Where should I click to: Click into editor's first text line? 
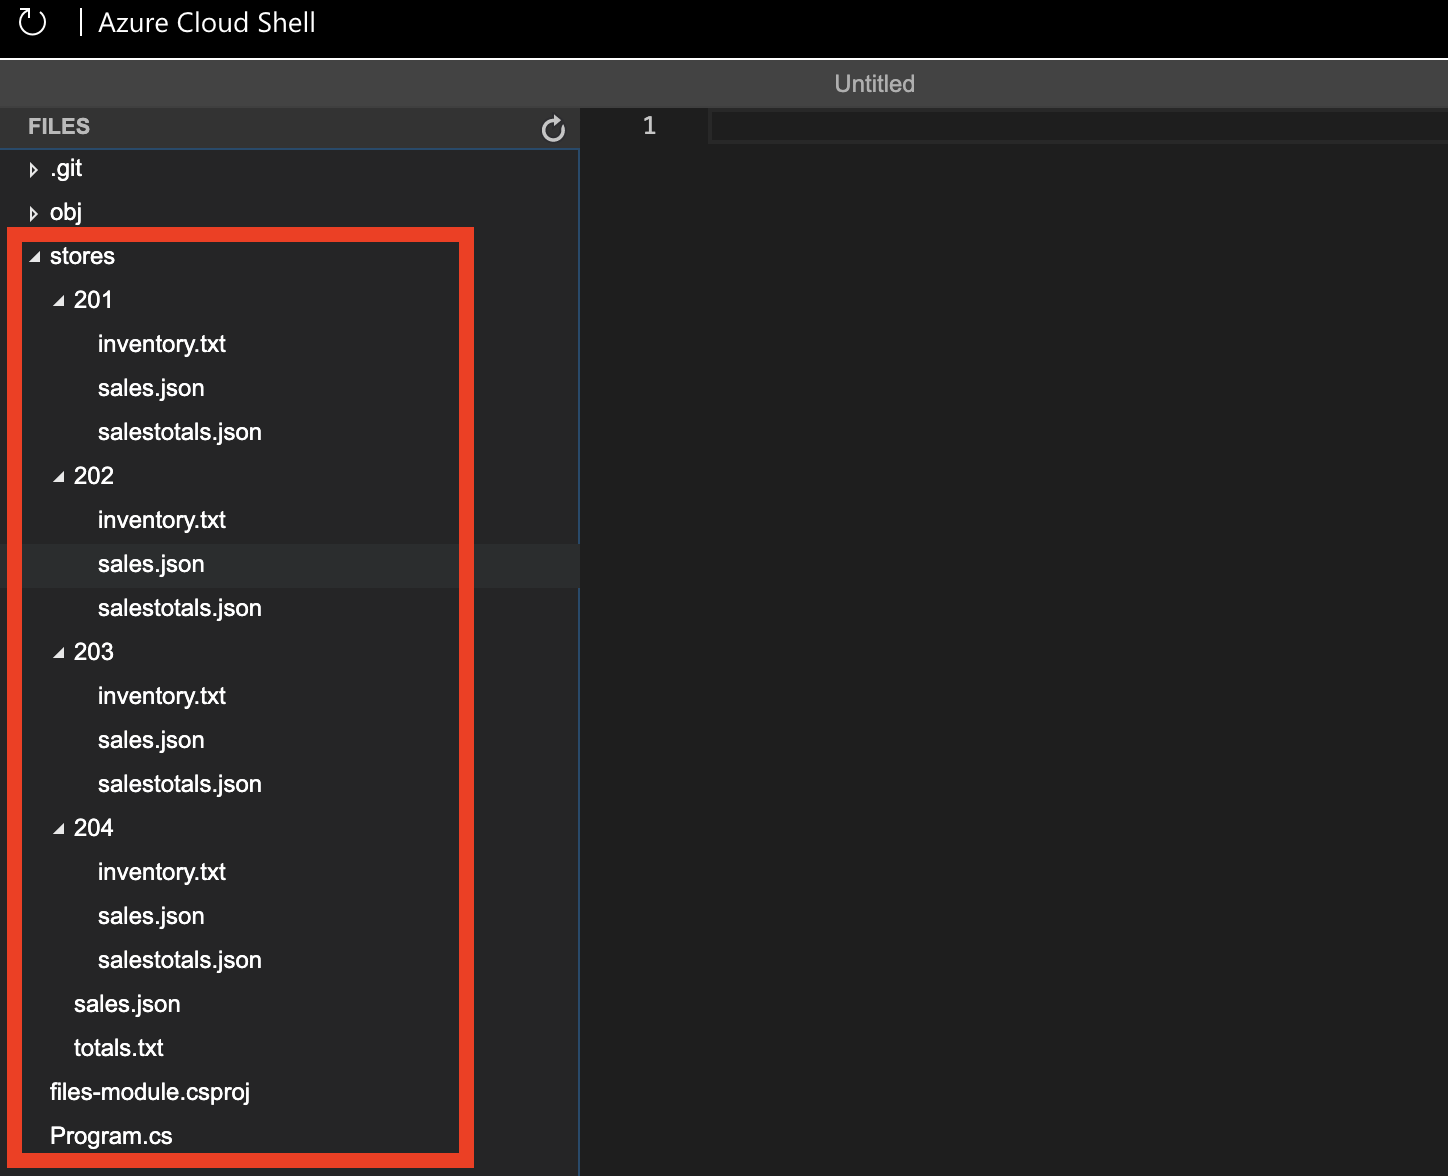click(x=1078, y=126)
